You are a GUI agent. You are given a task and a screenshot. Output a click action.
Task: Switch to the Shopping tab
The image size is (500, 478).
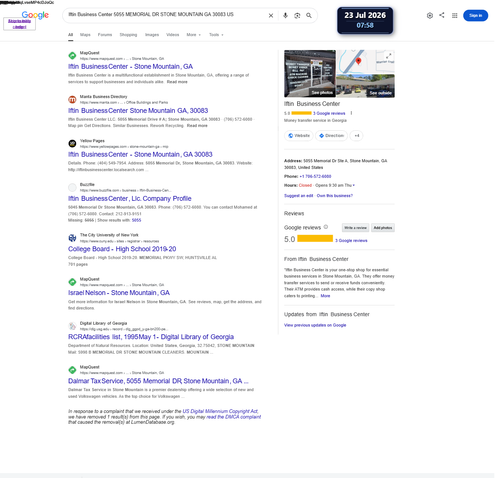pos(128,35)
